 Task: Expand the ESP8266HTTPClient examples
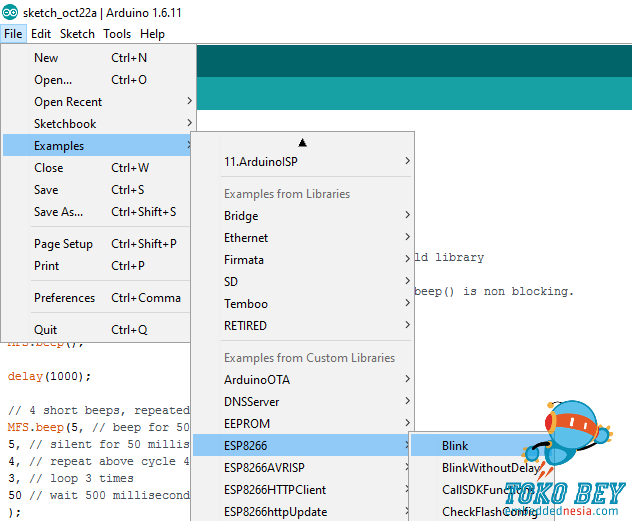pos(301,490)
